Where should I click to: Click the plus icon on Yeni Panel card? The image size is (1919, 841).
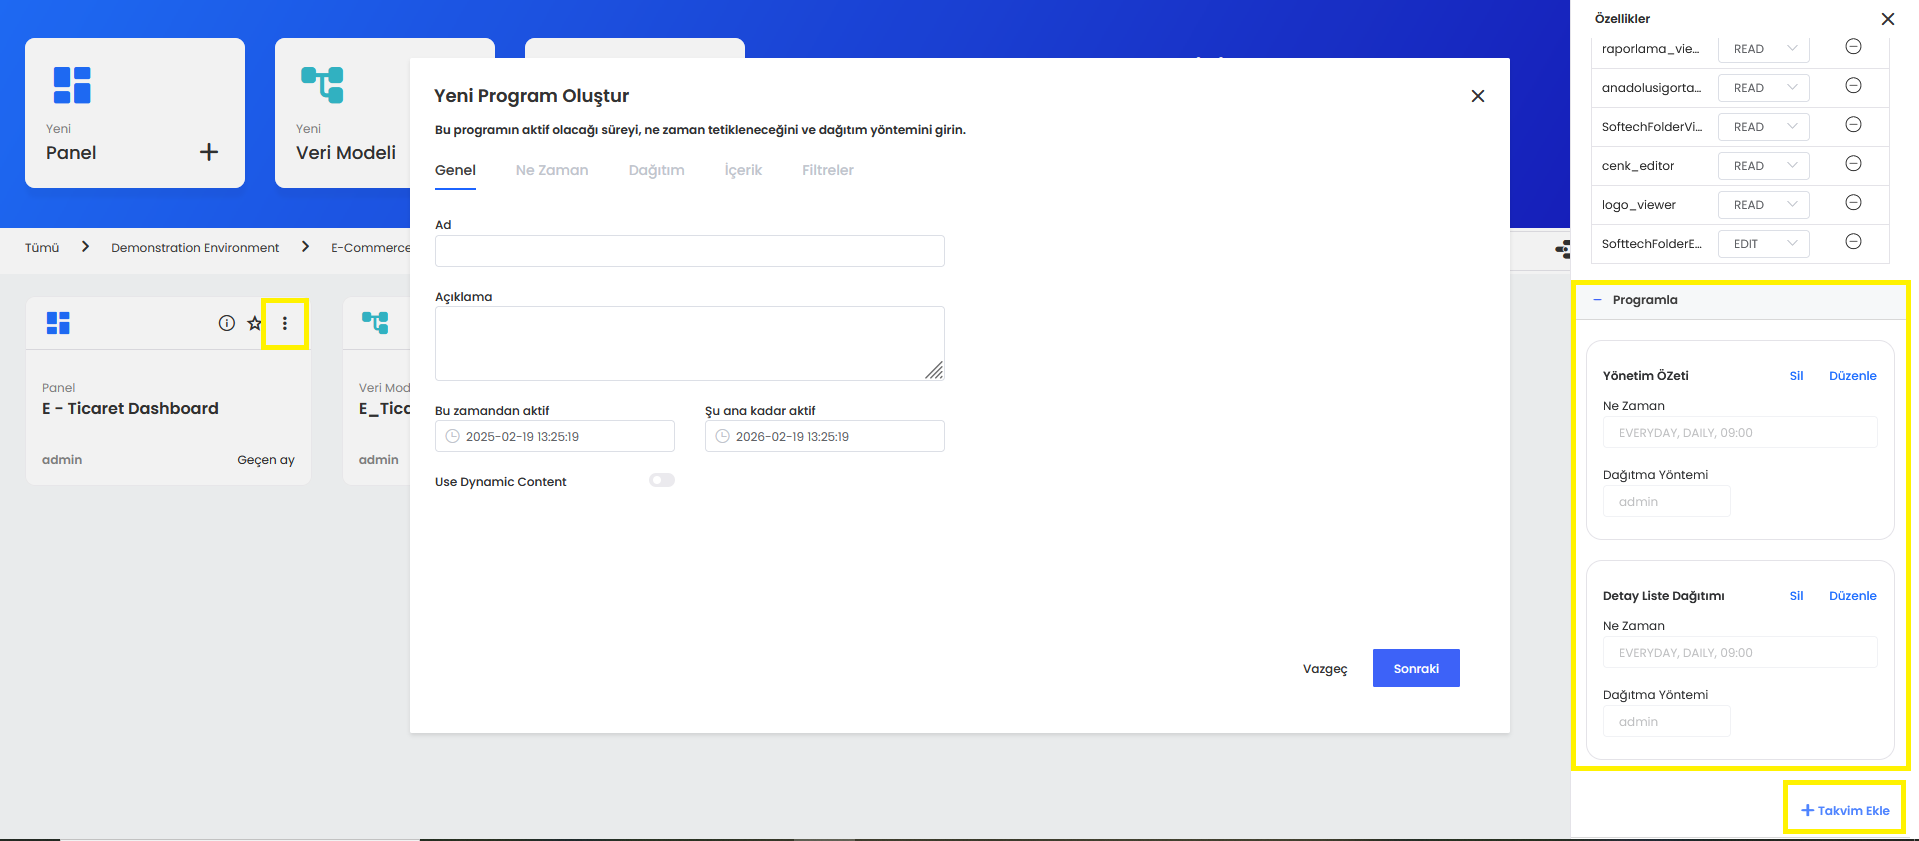pyautogui.click(x=209, y=152)
